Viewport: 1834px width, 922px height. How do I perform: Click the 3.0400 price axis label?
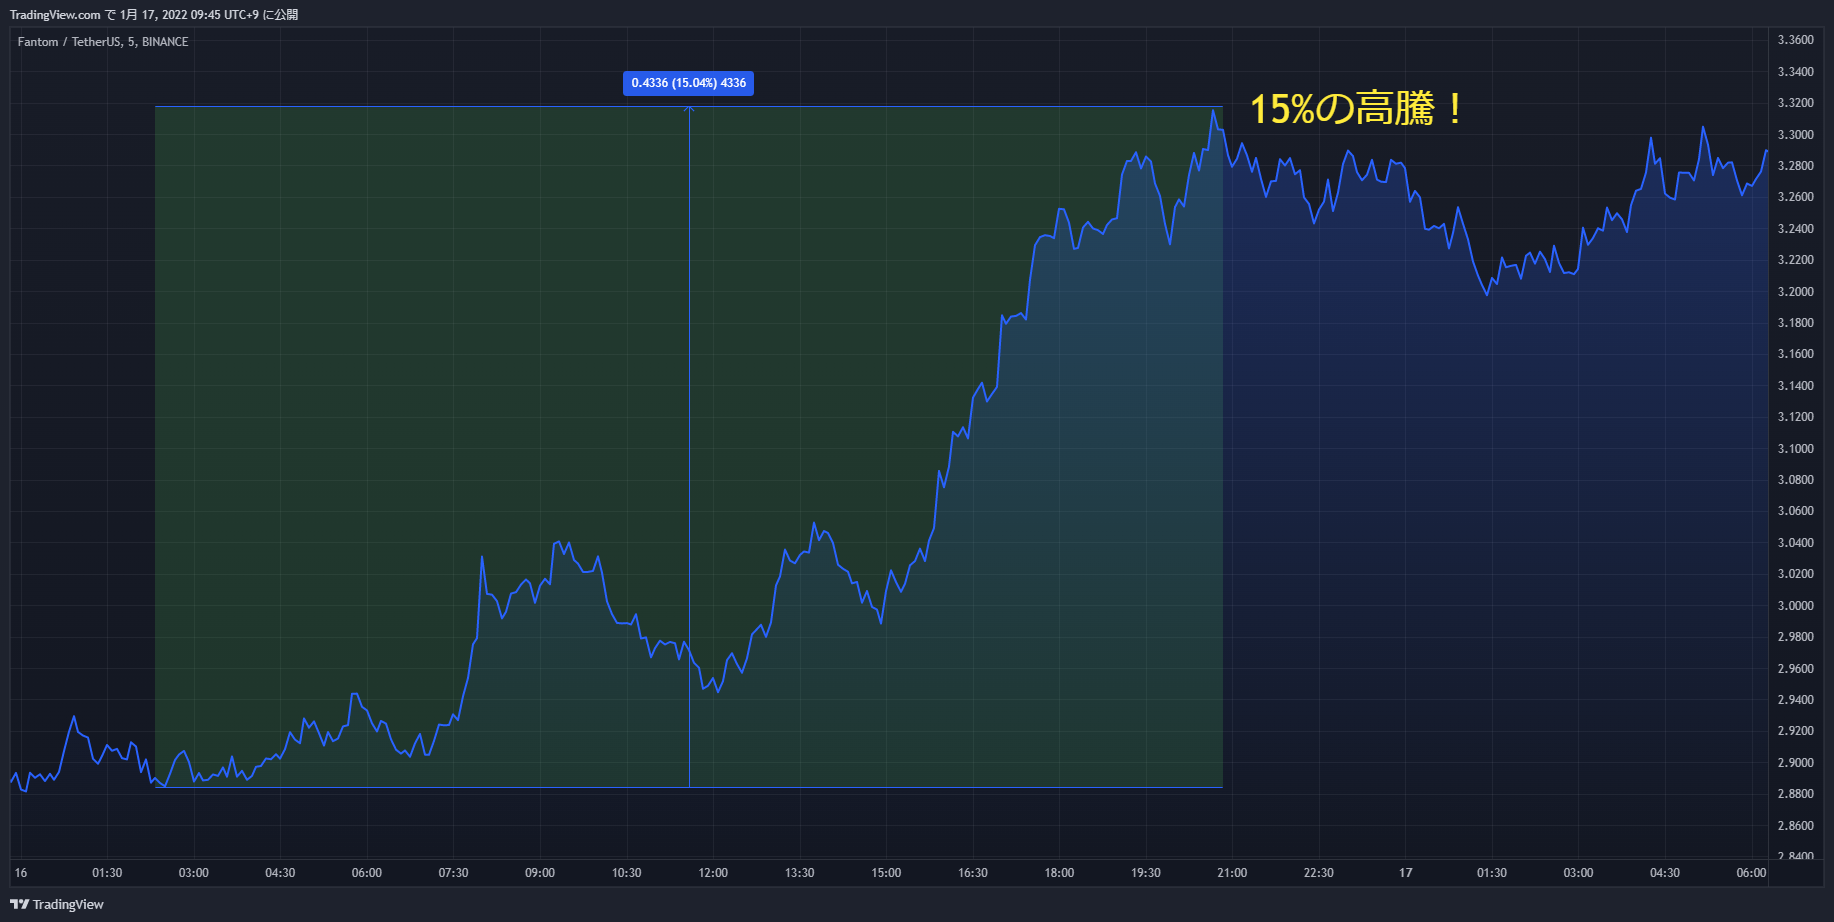coord(1795,543)
